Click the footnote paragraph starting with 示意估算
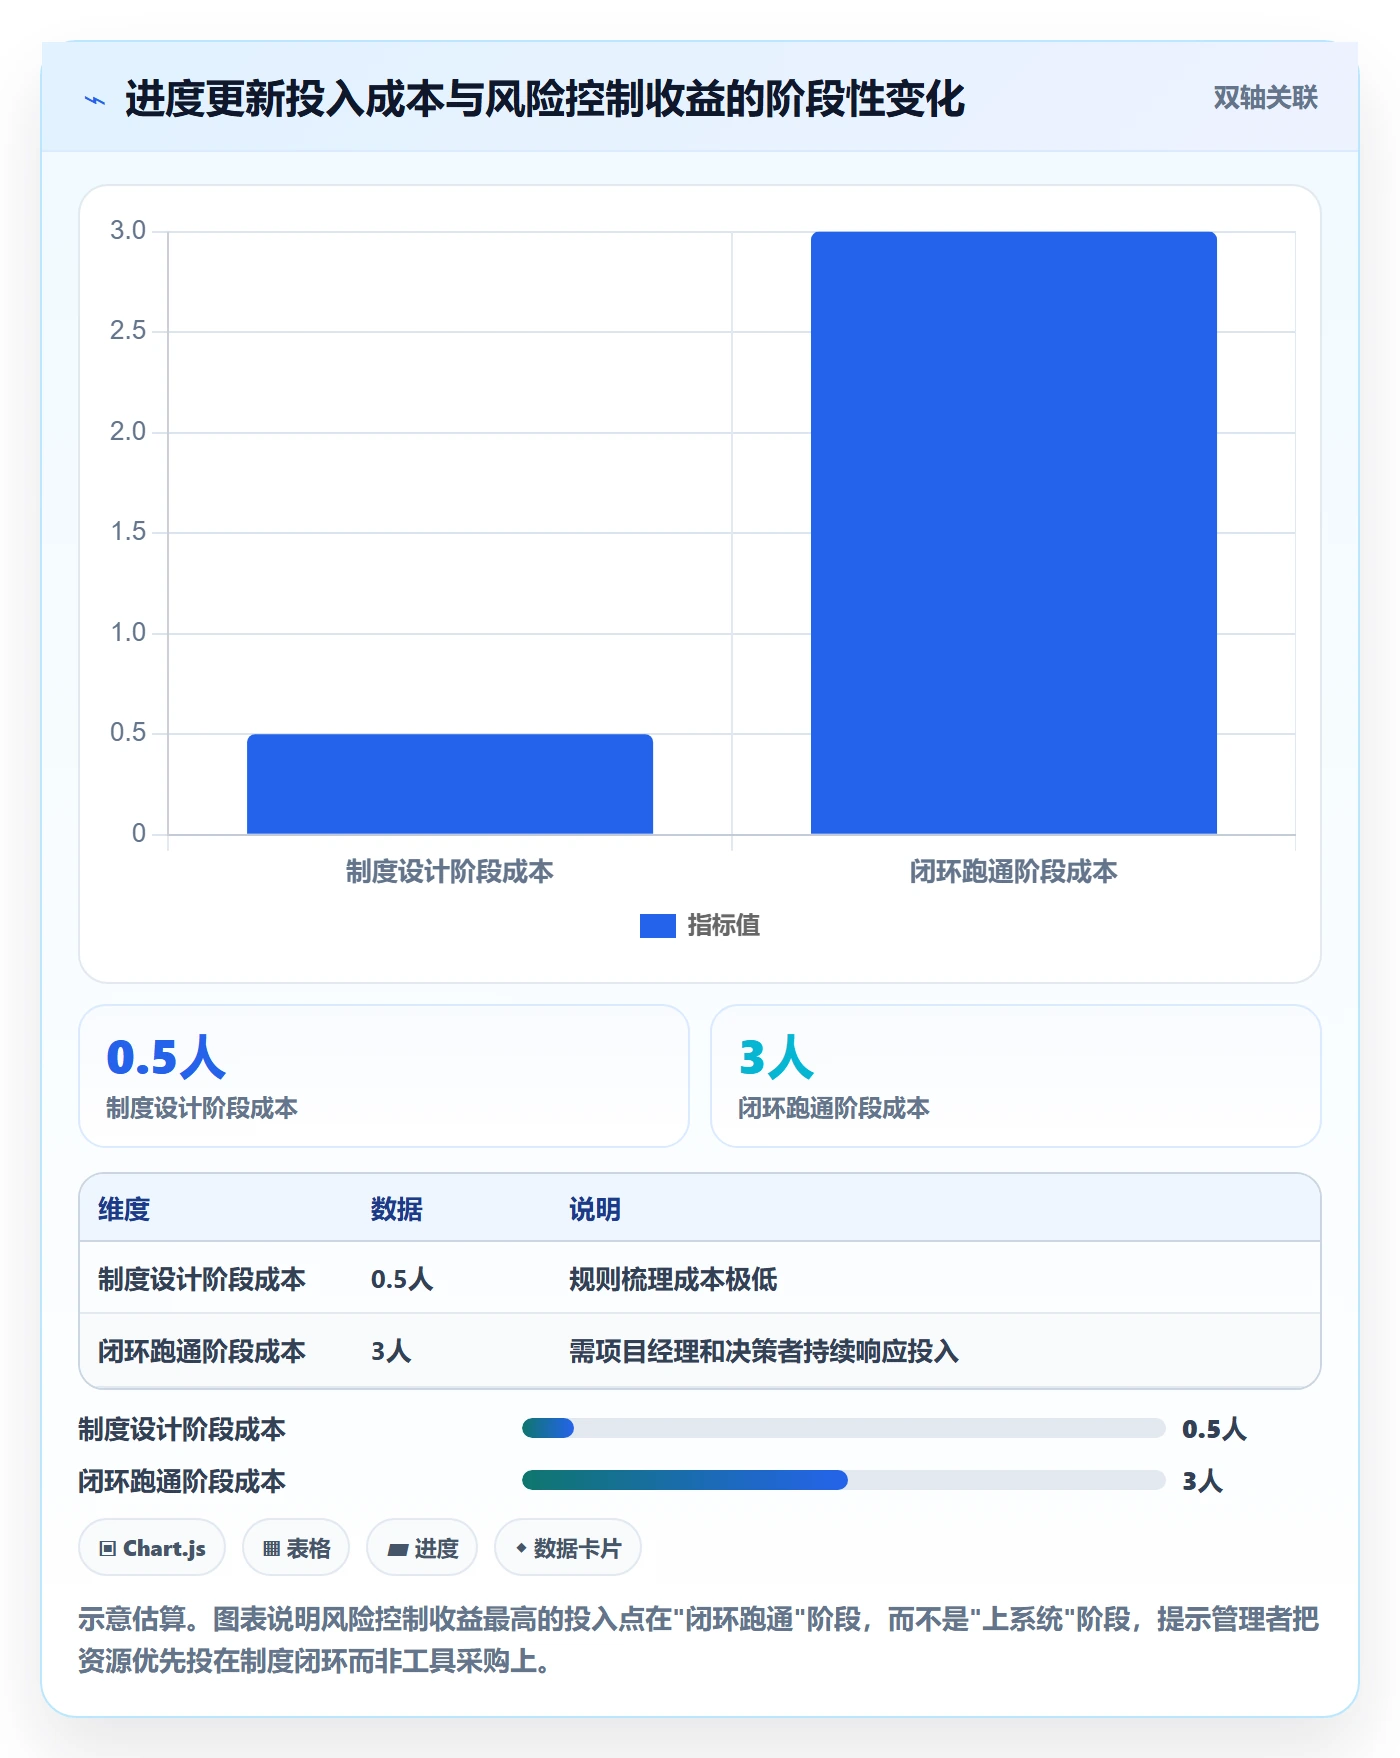Image resolution: width=1400 pixels, height=1758 pixels. point(699,1640)
